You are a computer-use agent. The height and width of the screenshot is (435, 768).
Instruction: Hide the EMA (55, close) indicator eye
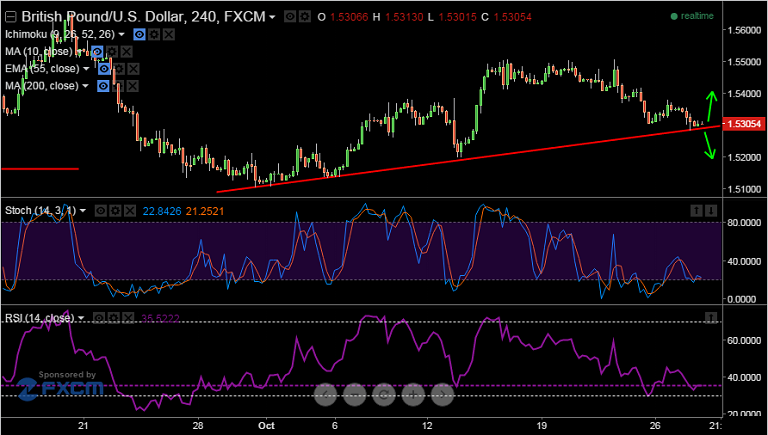pyautogui.click(x=104, y=69)
